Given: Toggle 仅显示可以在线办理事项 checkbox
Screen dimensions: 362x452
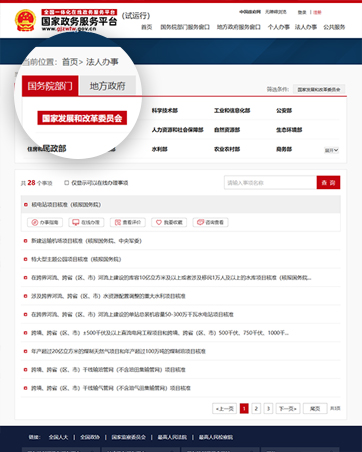Looking at the screenshot, I should point(67,183).
